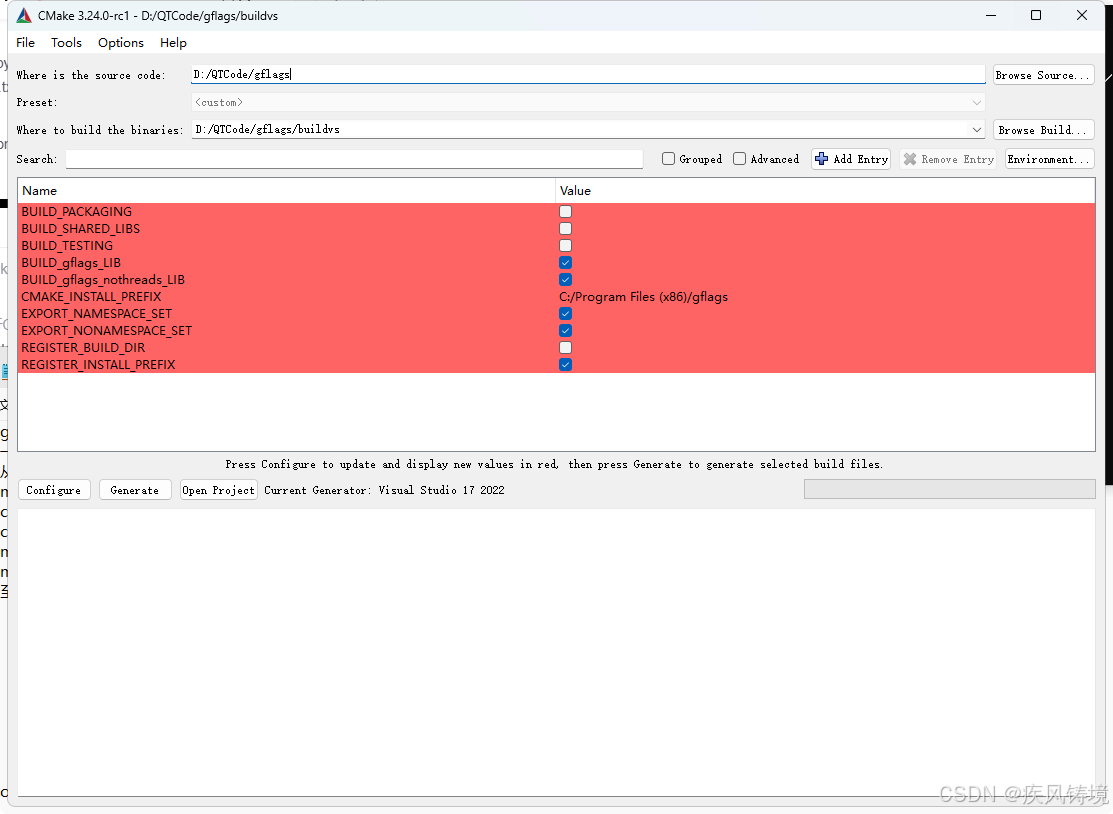Screen dimensions: 1113x814
Task: Enable REGISTER_BUILD_DIR checkbox
Action: (x=566, y=348)
